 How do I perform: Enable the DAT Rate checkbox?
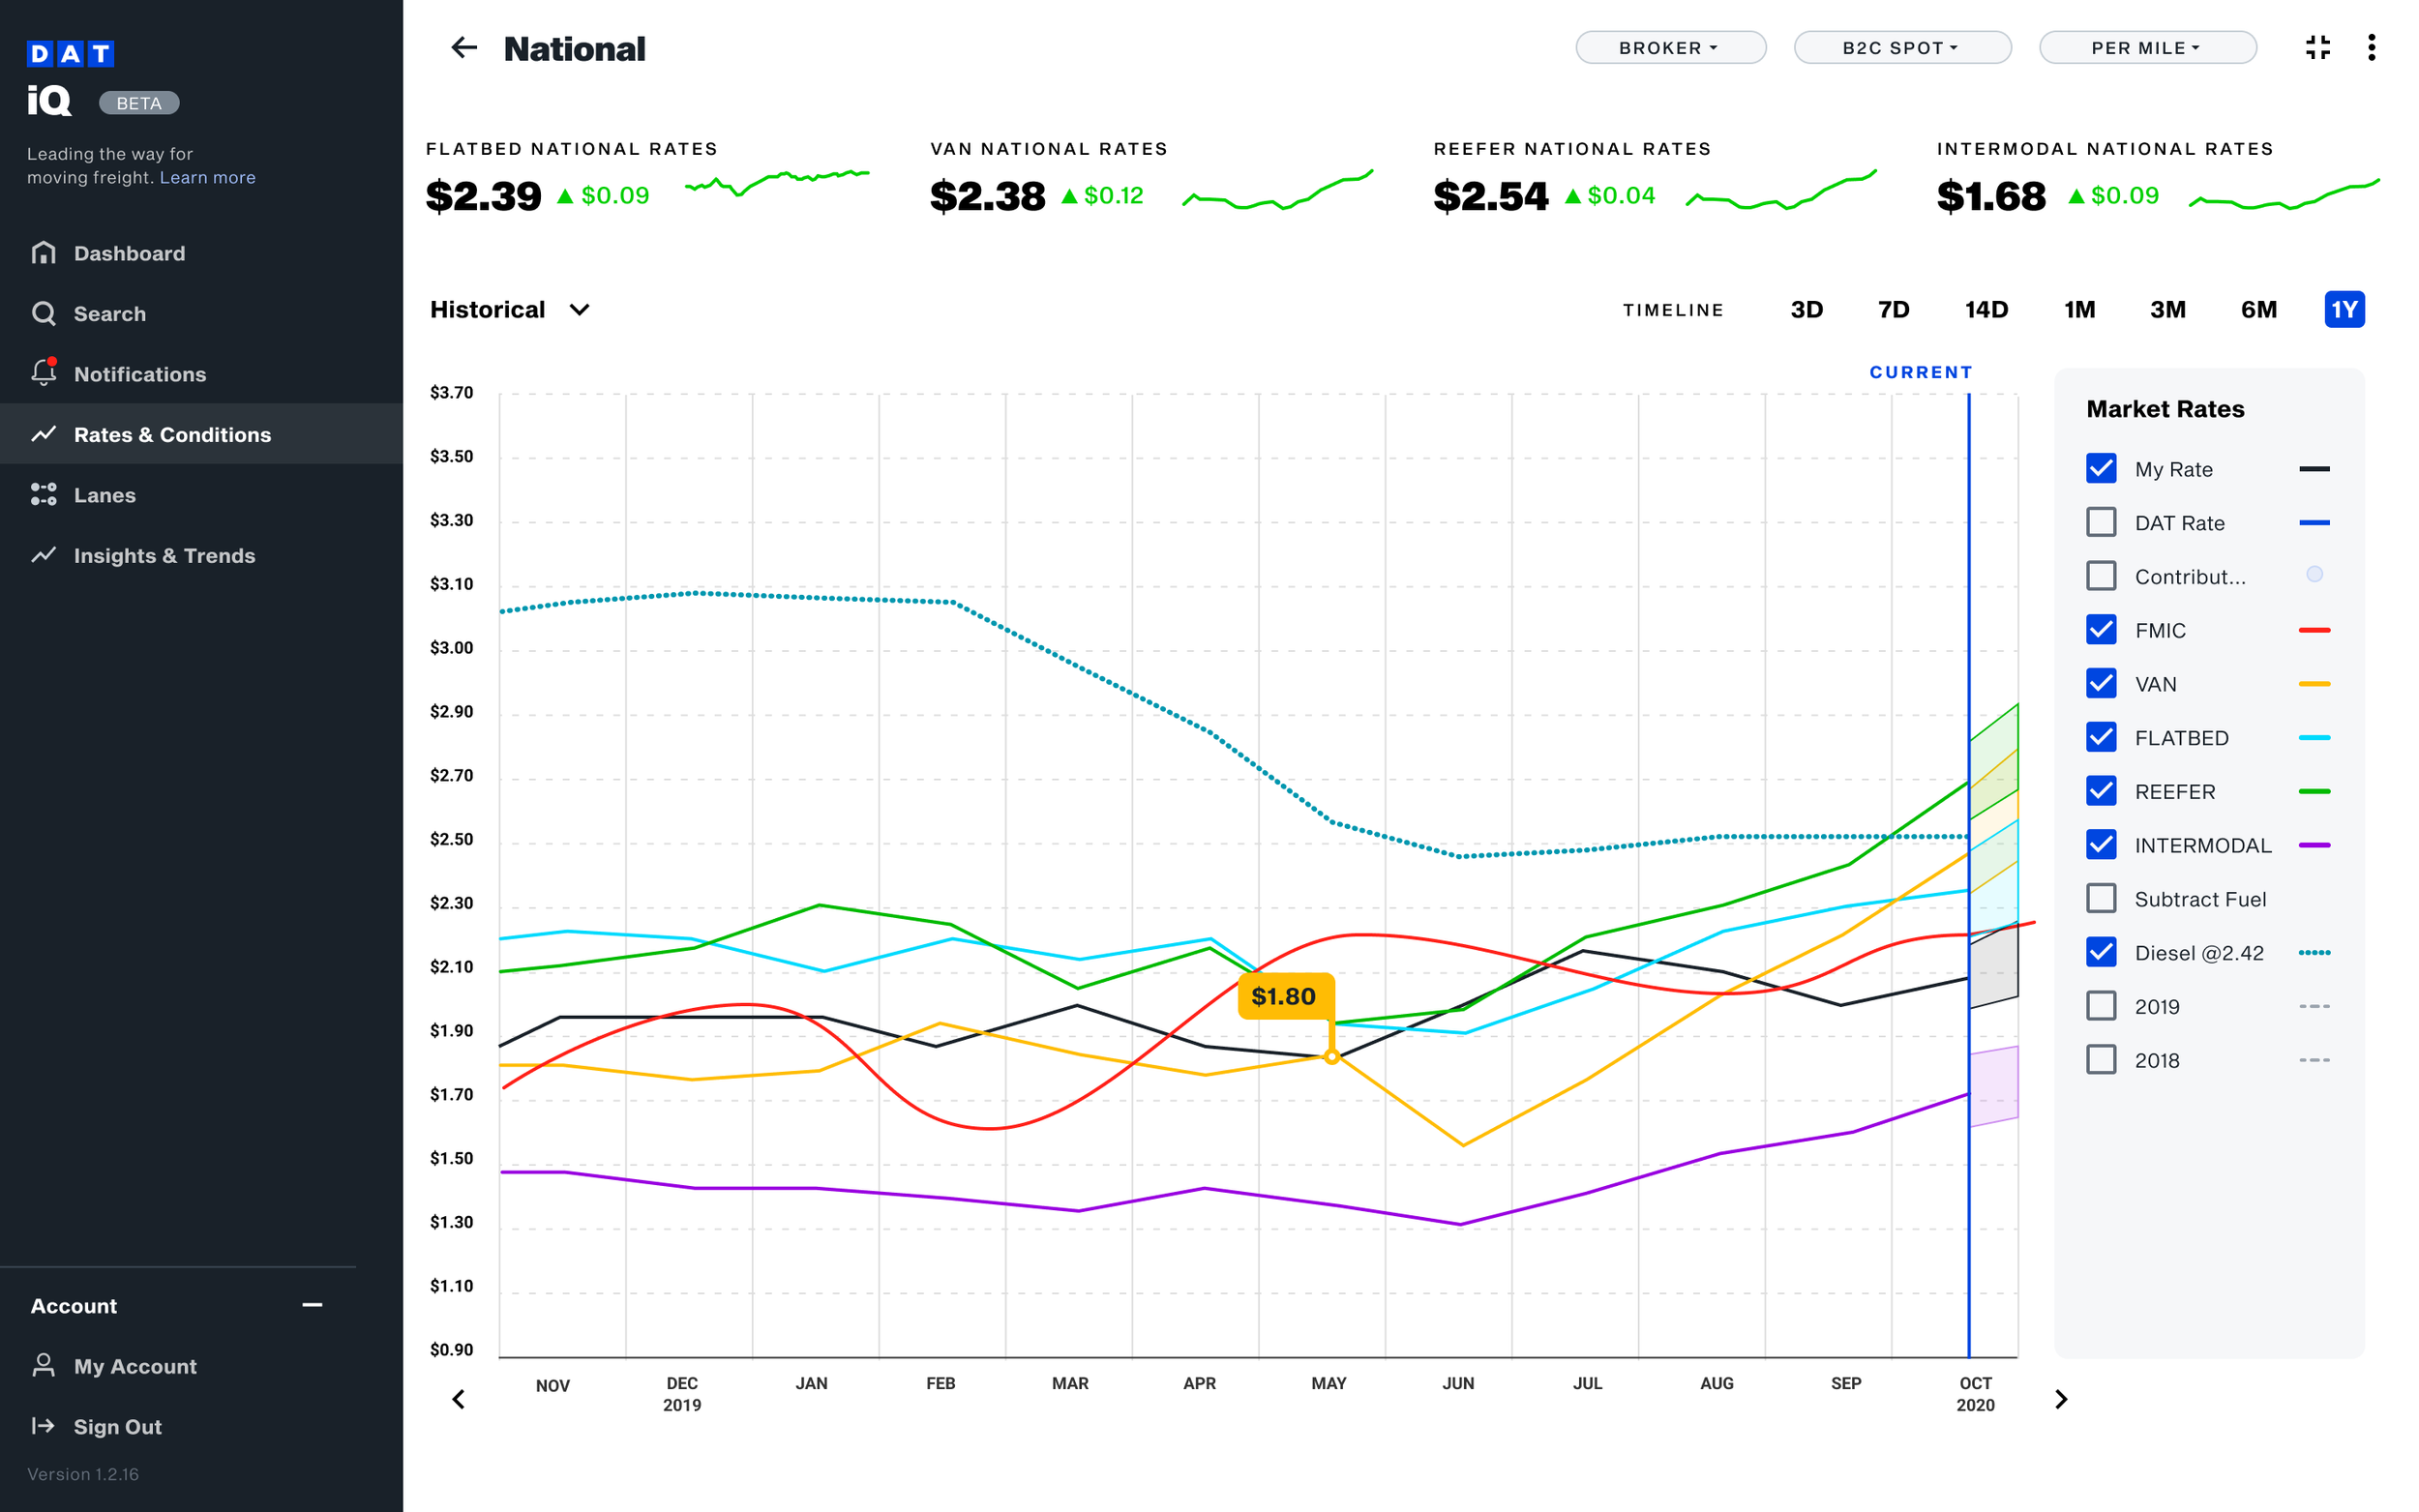2101,522
